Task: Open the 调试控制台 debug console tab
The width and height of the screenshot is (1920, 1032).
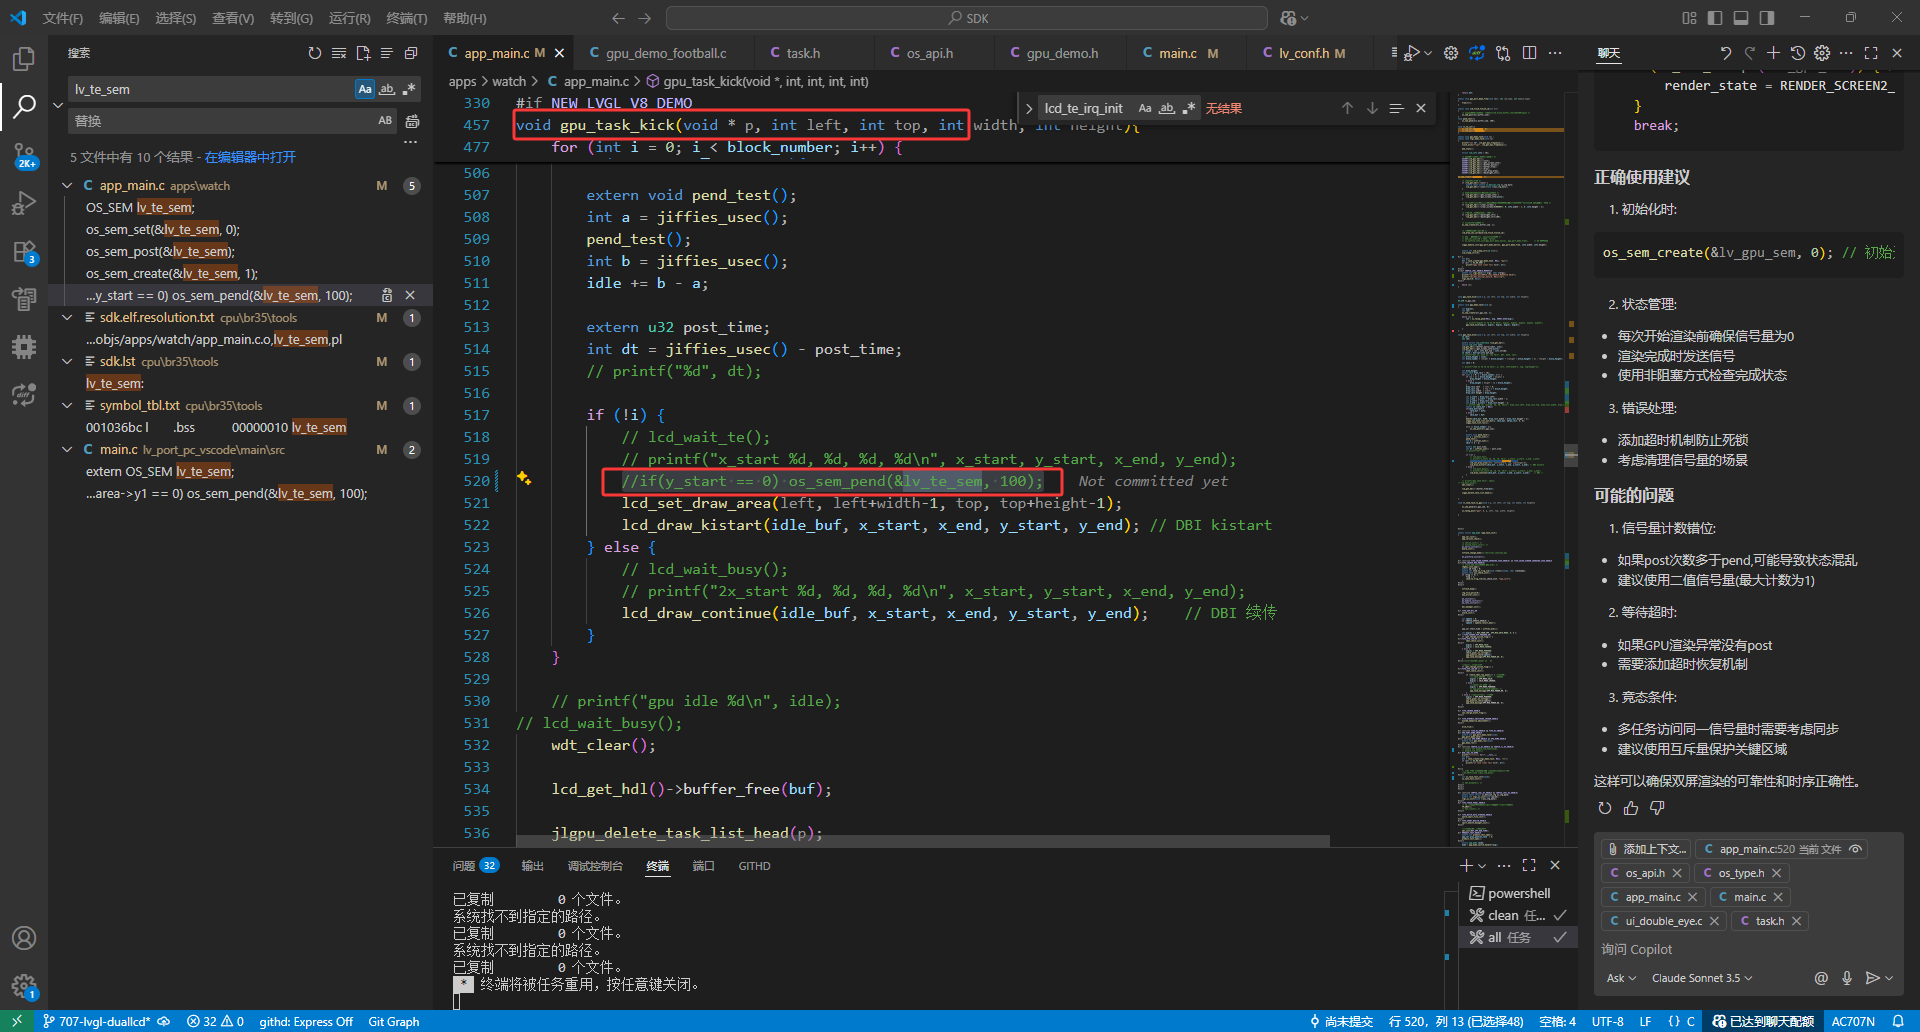Action: point(595,866)
